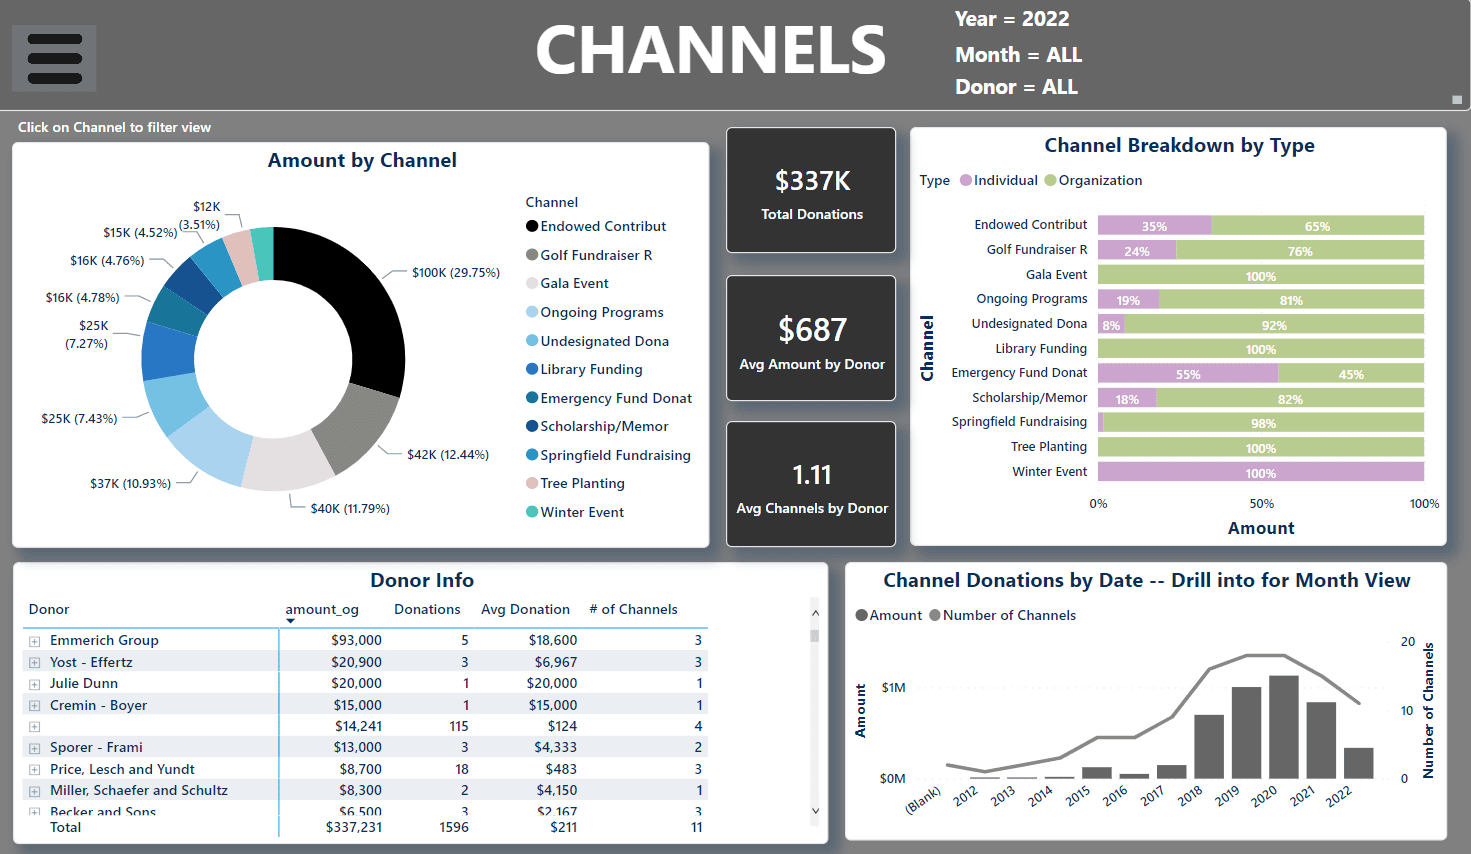Select Springfield Fundraising legend item
The image size is (1471, 854).
click(609, 455)
